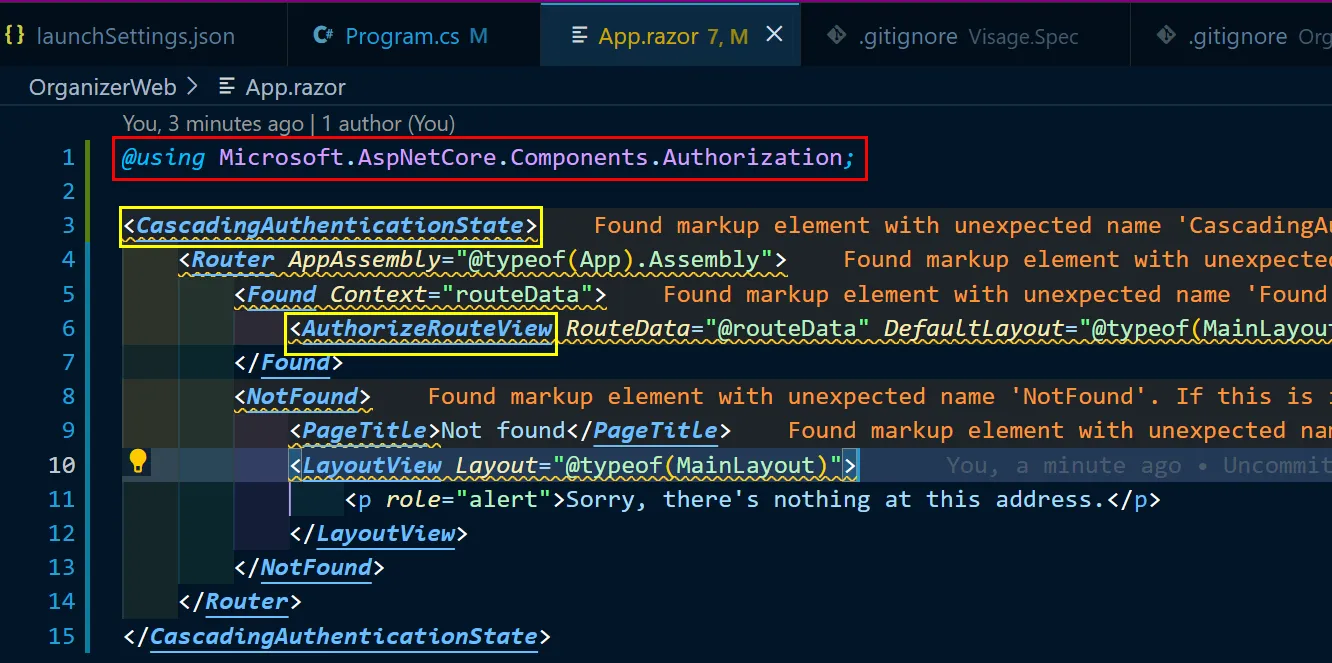Viewport: 1332px width, 663px height.
Task: Click the JSON braces icon on launchSettings.json tab
Action: pos(15,36)
